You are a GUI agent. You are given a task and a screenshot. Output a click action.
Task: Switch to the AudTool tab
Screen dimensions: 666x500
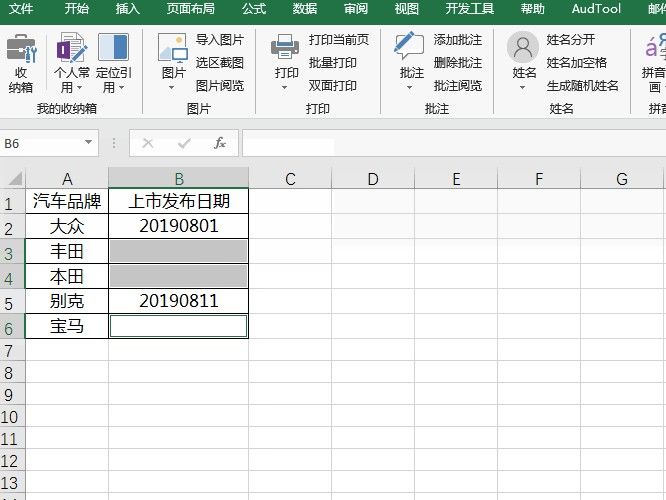tap(596, 8)
